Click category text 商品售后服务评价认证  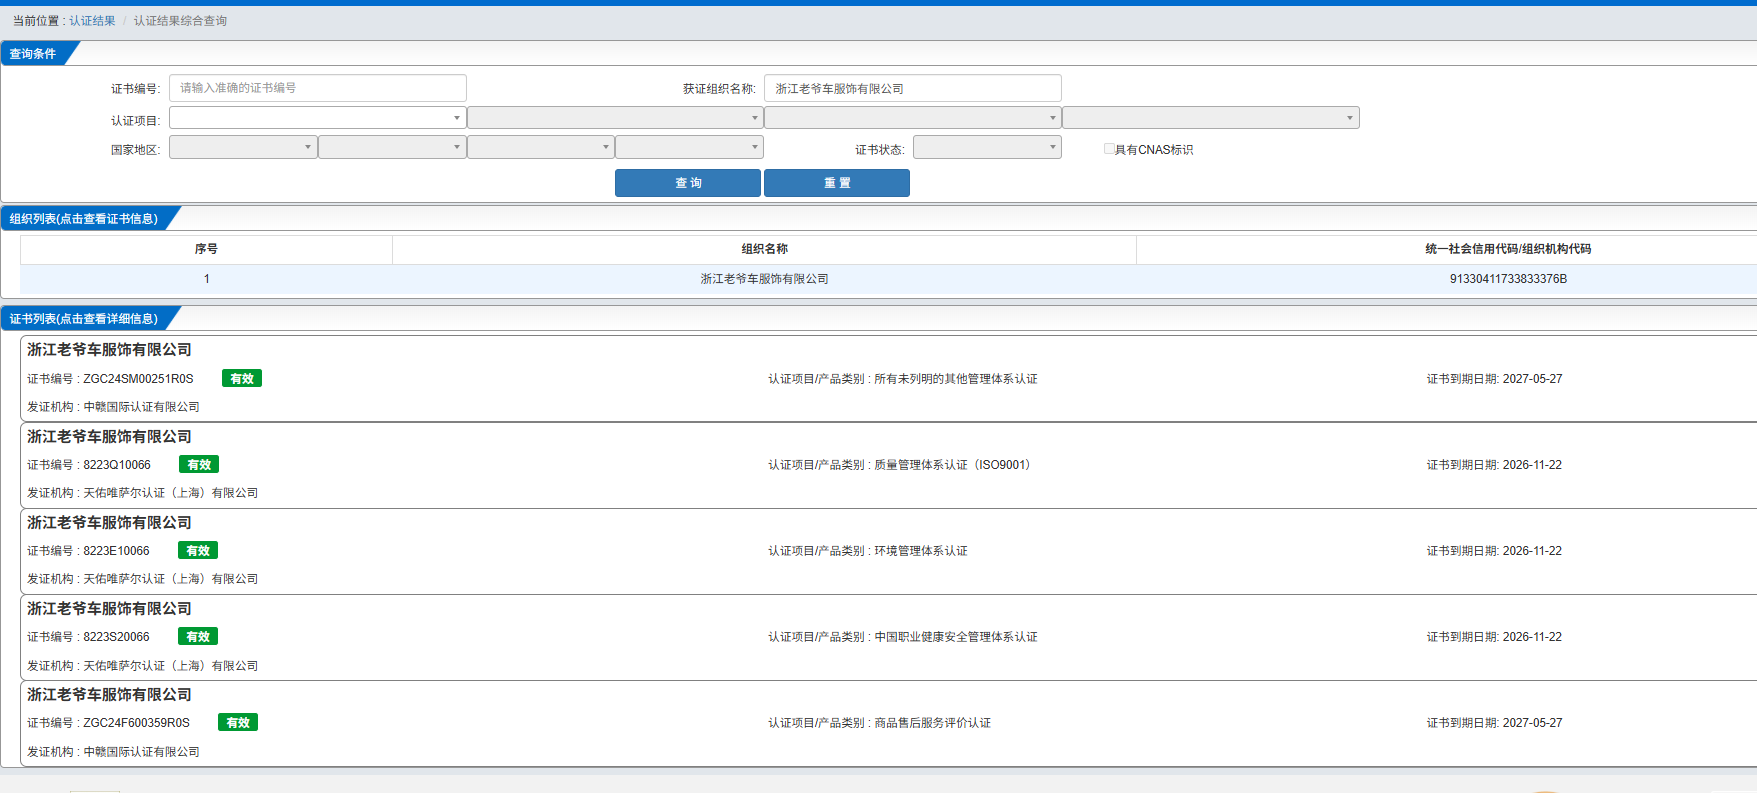tap(932, 723)
